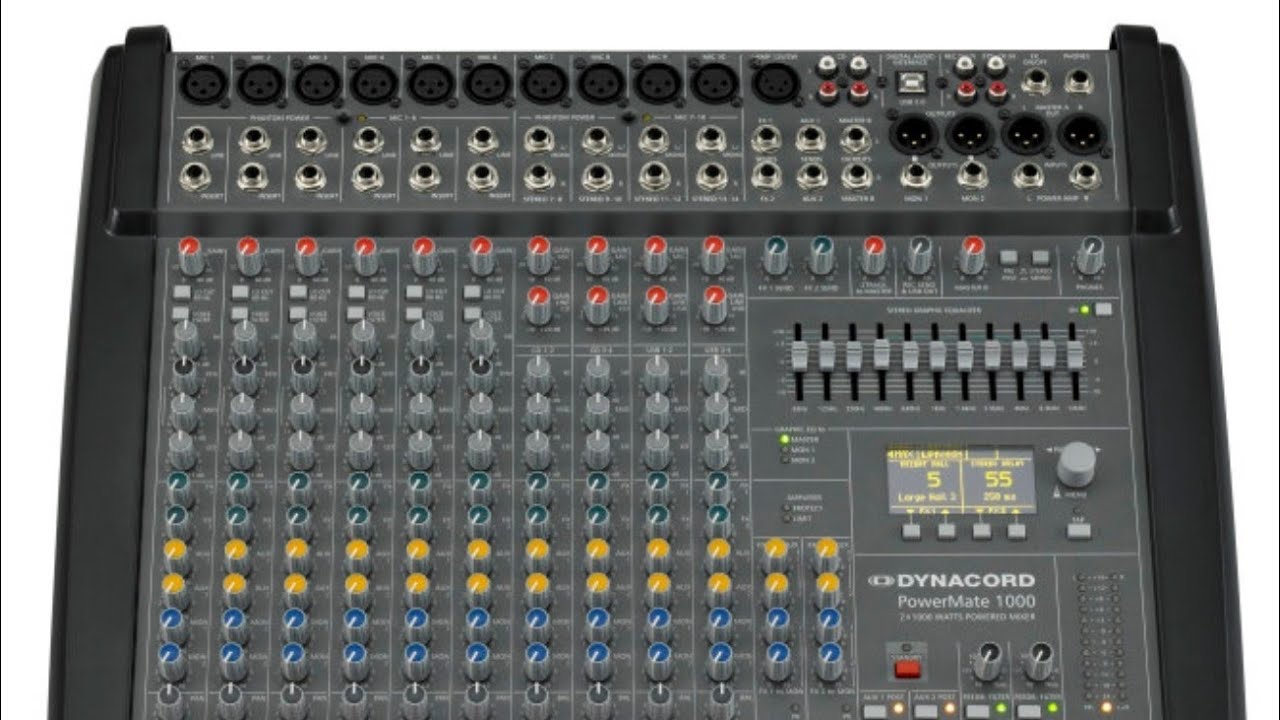
Task: Adjust the red gain knob on channel 6
Action: (482, 254)
